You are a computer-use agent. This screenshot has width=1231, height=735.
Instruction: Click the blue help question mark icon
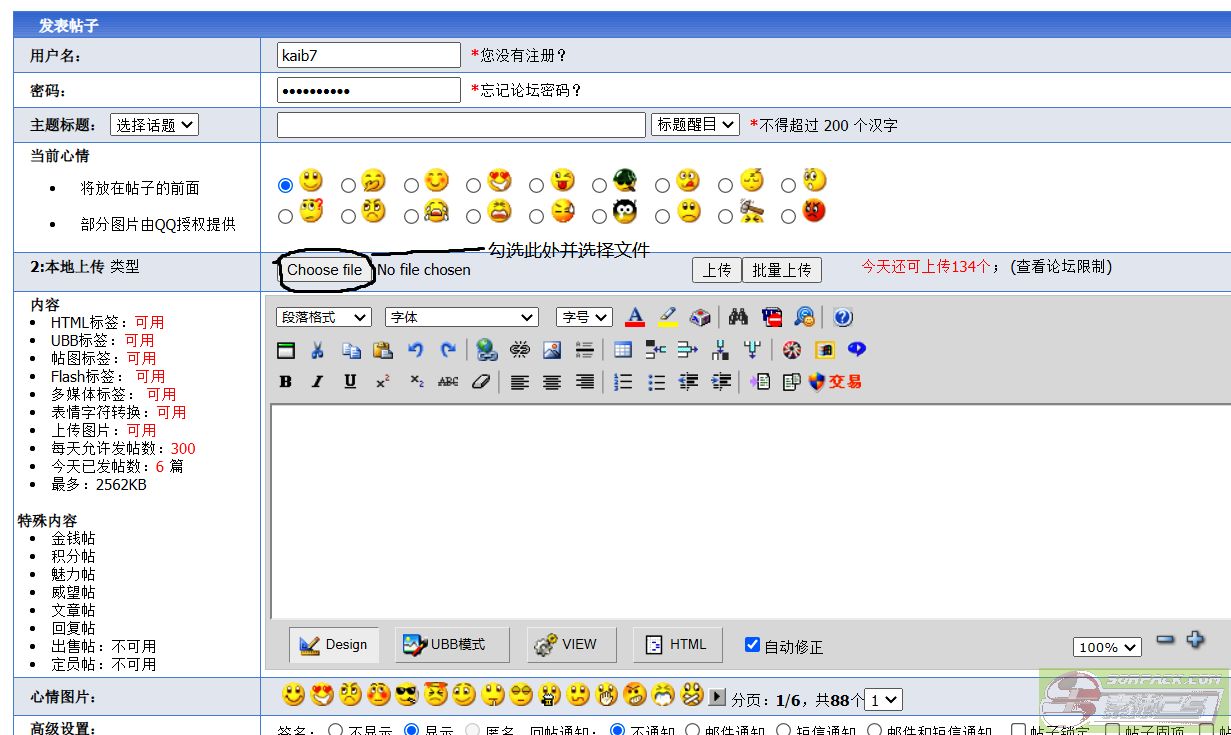coord(842,317)
